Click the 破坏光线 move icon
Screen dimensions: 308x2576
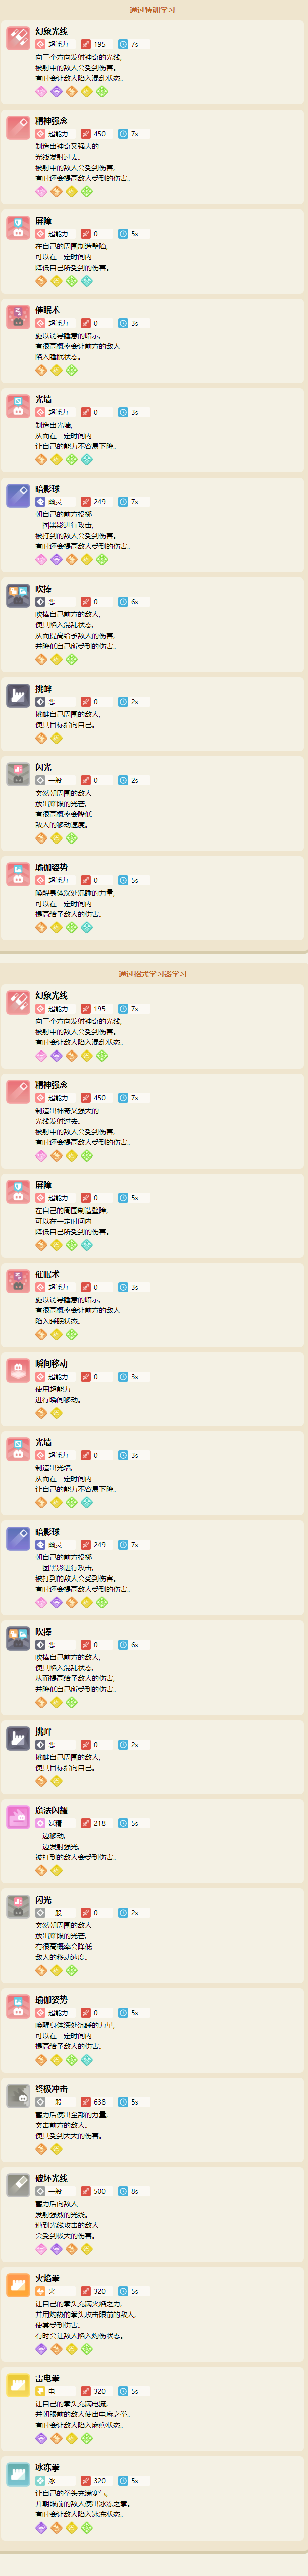click(x=18, y=2185)
